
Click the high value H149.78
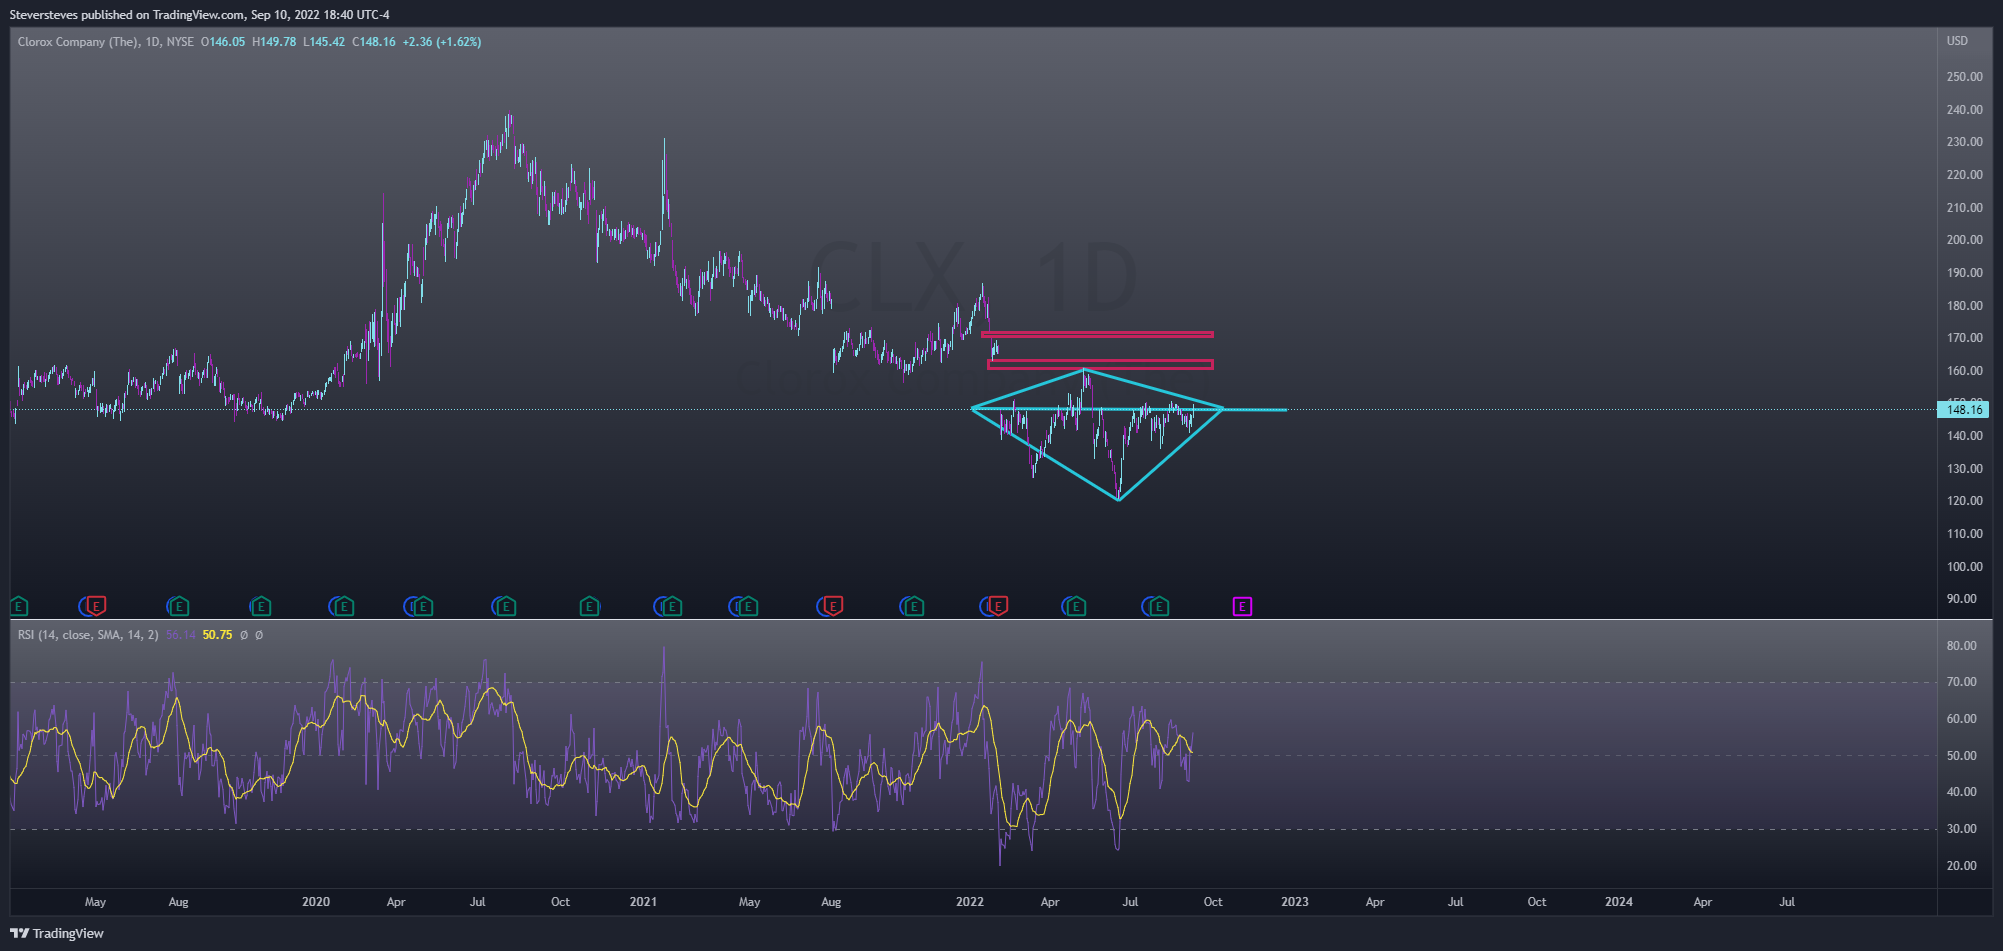tap(274, 42)
